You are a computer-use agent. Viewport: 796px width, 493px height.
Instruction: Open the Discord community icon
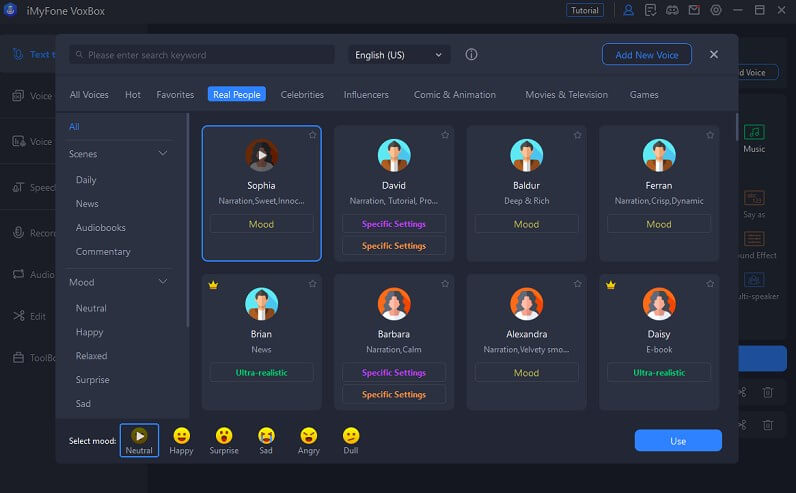coord(672,10)
